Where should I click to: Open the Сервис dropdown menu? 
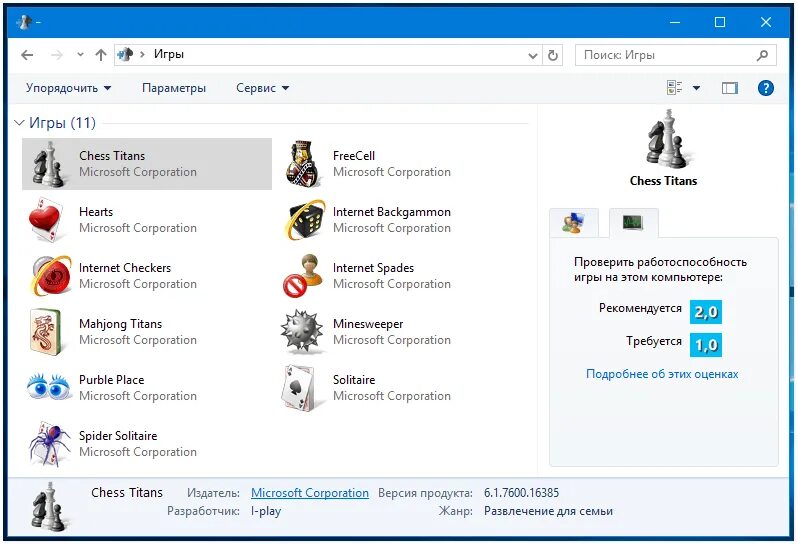[x=263, y=88]
